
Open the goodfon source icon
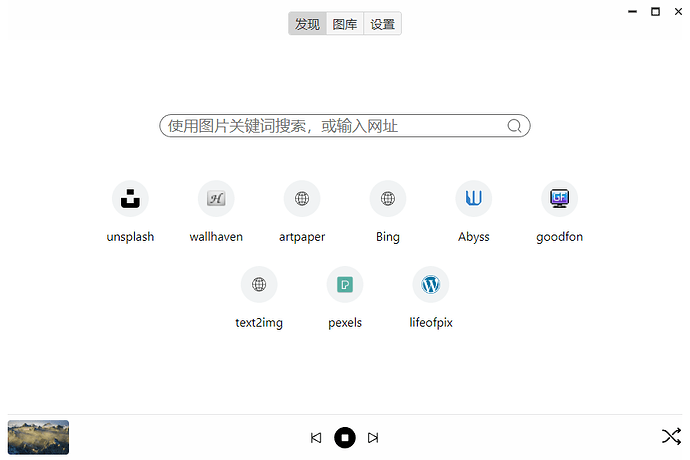point(559,199)
